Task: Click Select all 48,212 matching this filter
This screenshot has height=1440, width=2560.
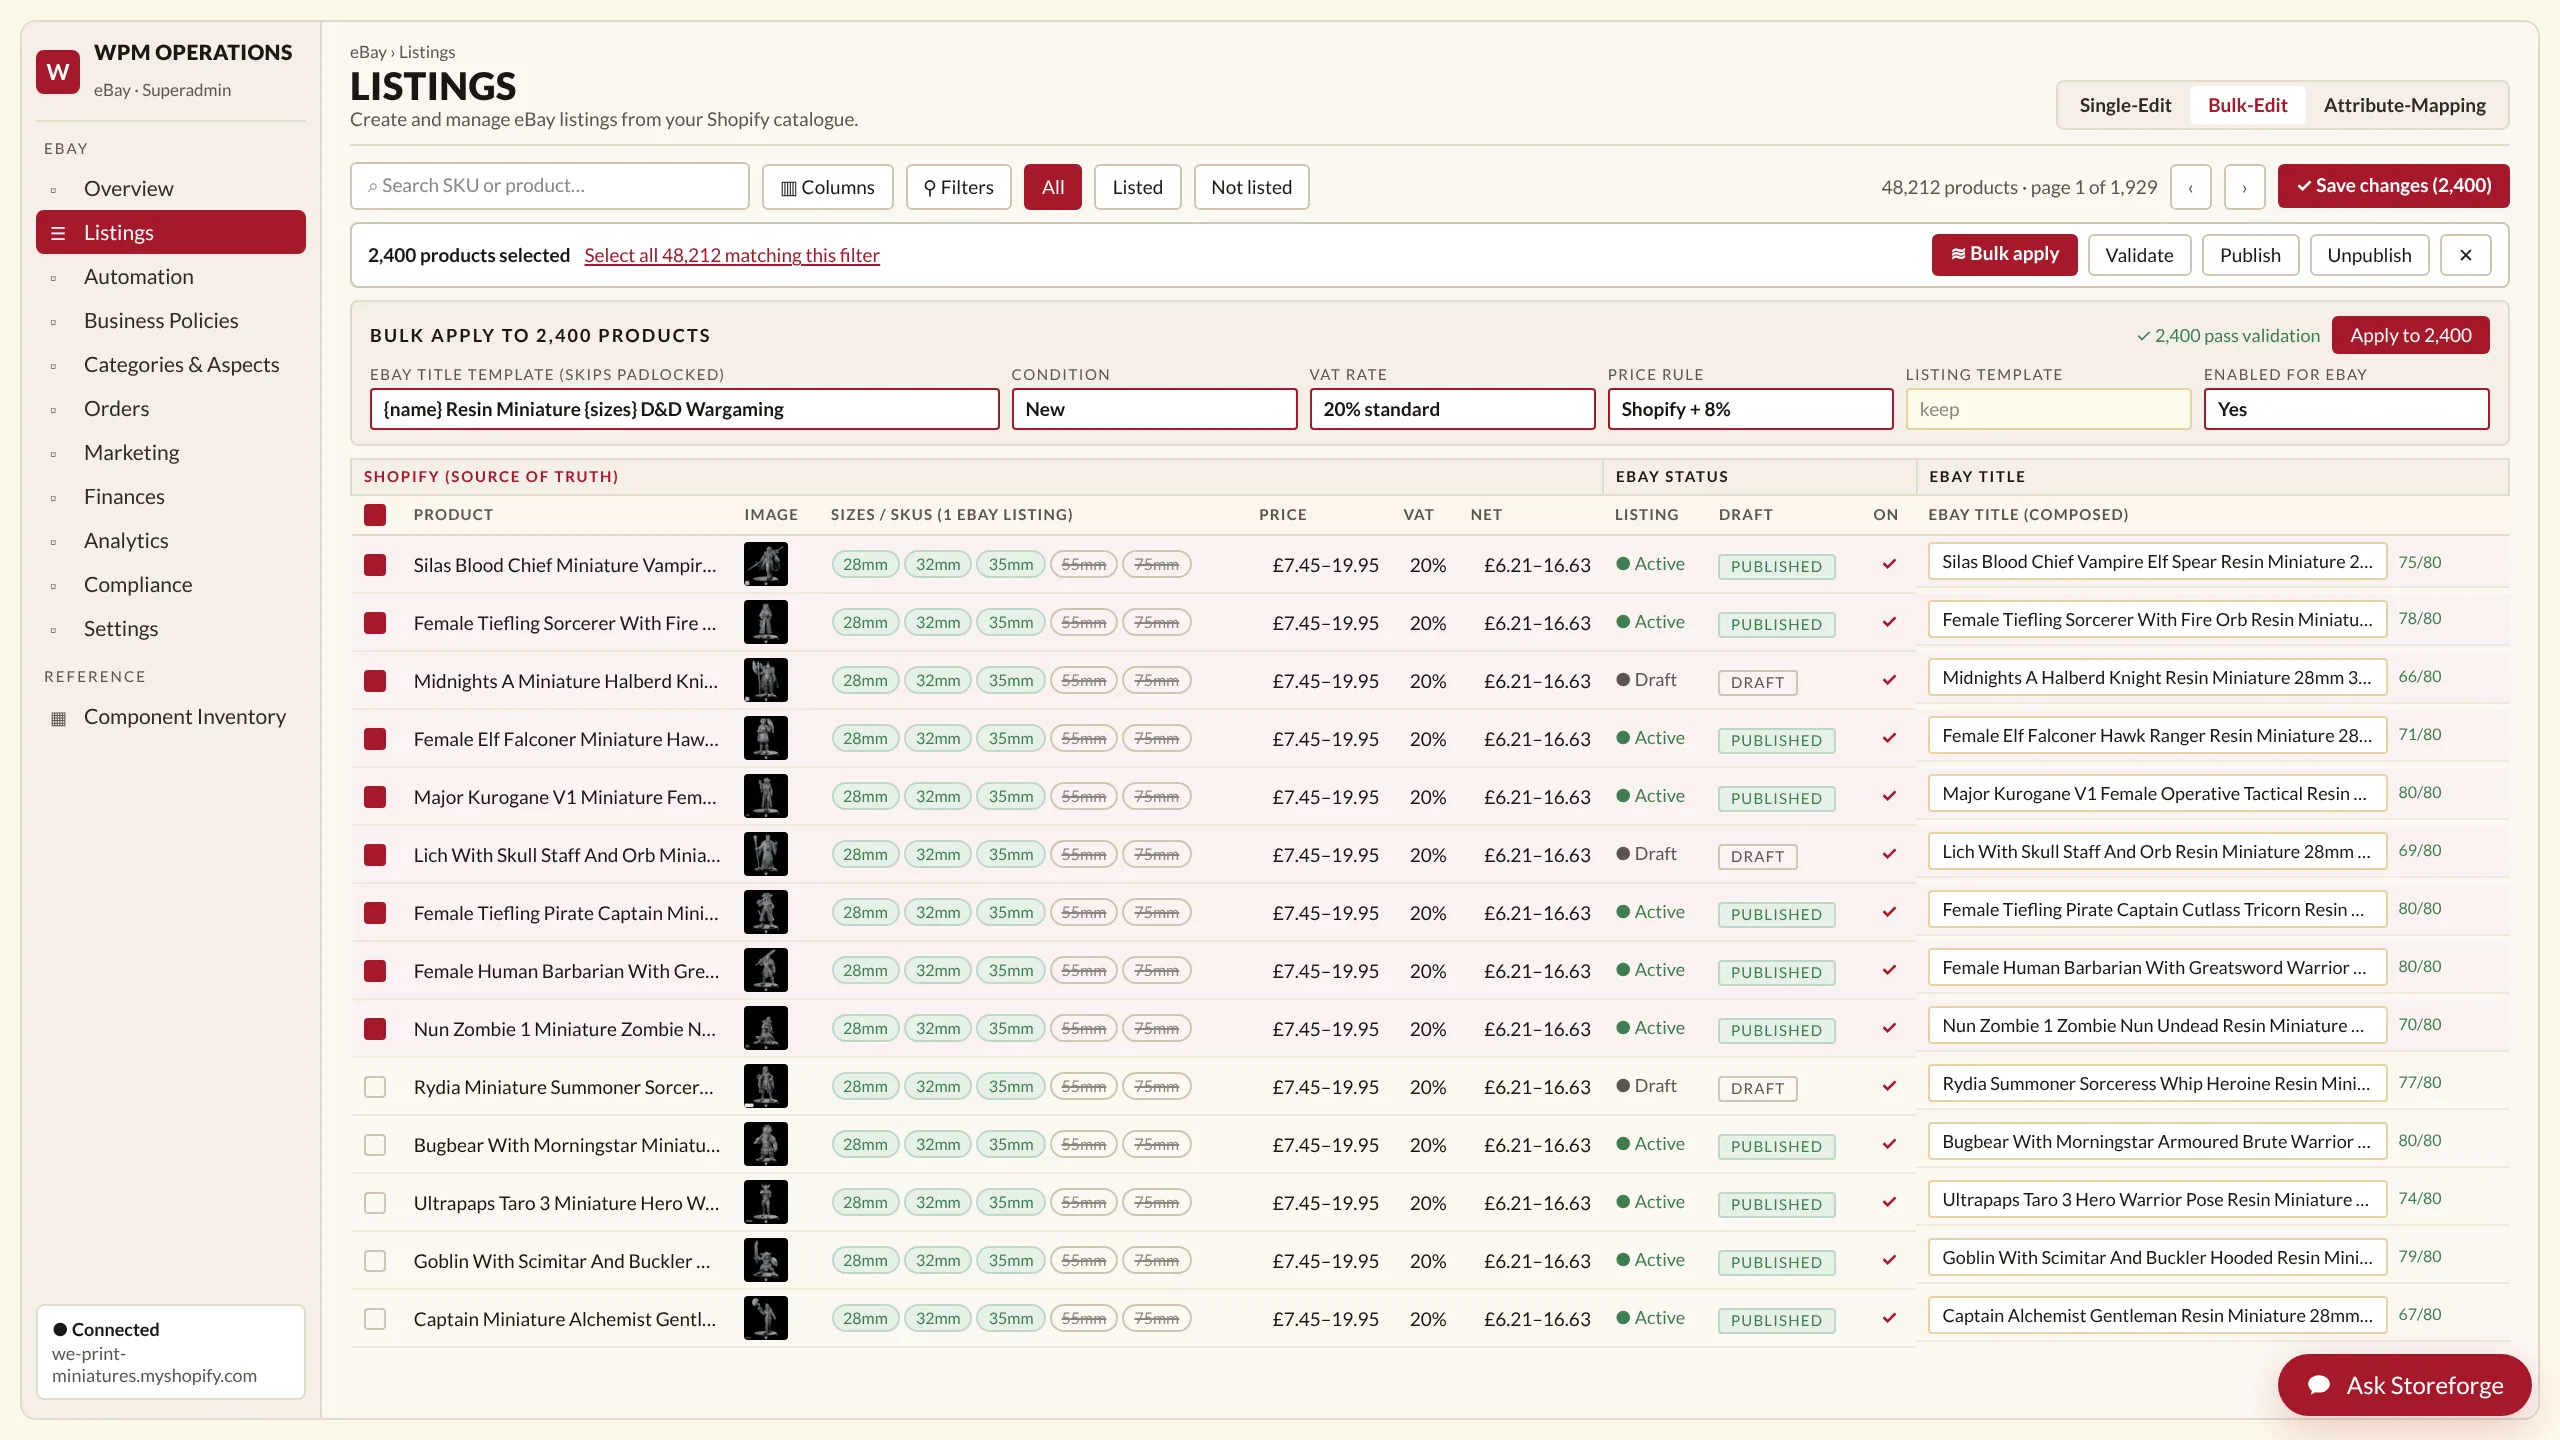Action: [731, 255]
